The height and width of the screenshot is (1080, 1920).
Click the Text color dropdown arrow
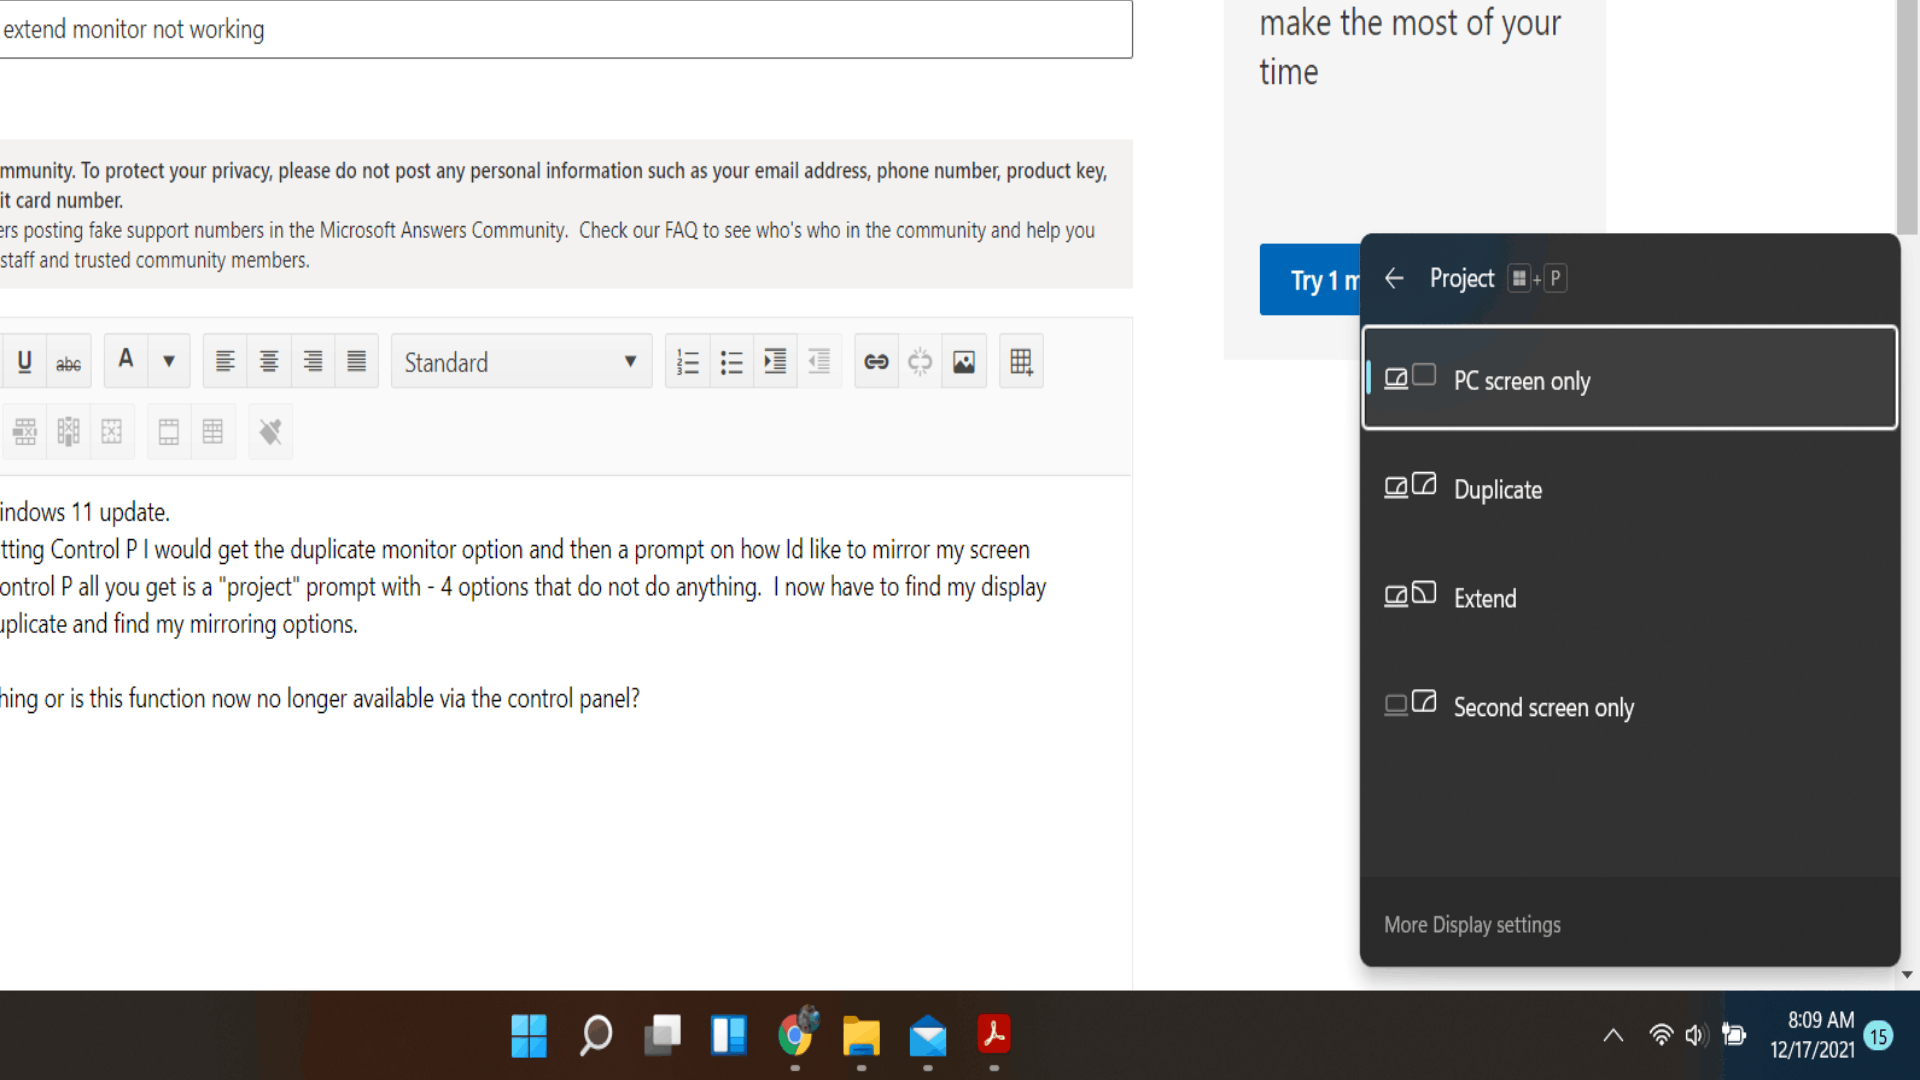tap(169, 363)
